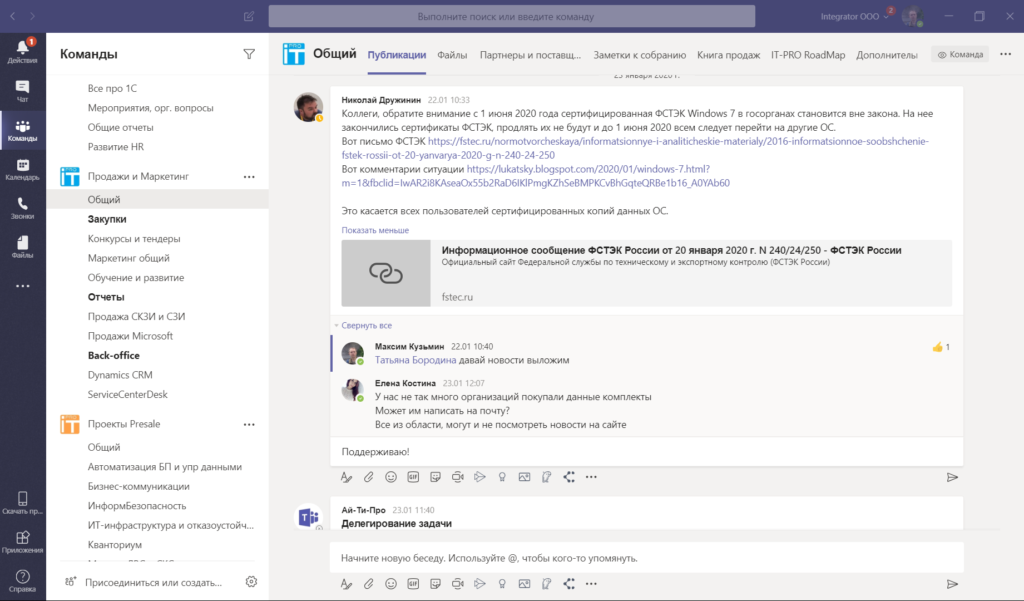Click Meet now video icon in reply toolbar
The height and width of the screenshot is (601, 1024).
click(x=458, y=477)
